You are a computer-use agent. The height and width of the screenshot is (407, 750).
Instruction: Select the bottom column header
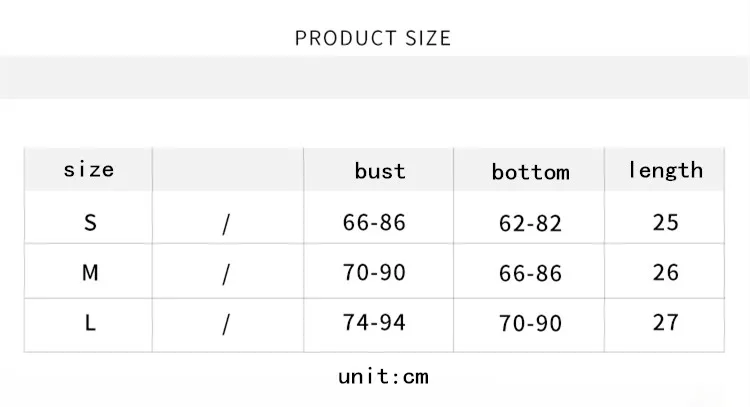click(530, 172)
